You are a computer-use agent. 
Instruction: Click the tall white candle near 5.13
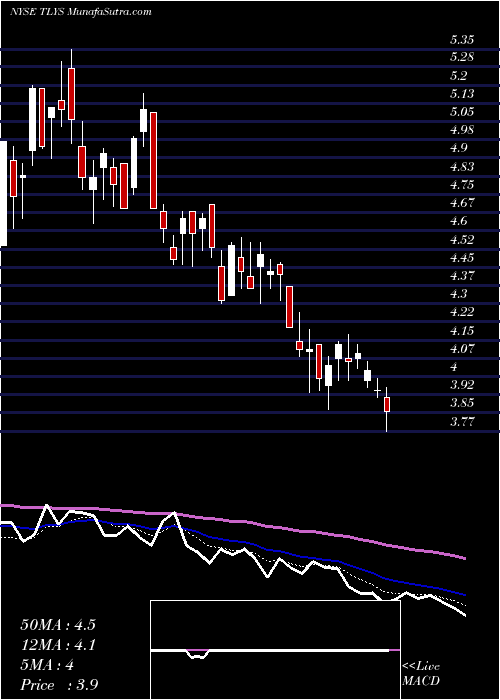point(33,120)
